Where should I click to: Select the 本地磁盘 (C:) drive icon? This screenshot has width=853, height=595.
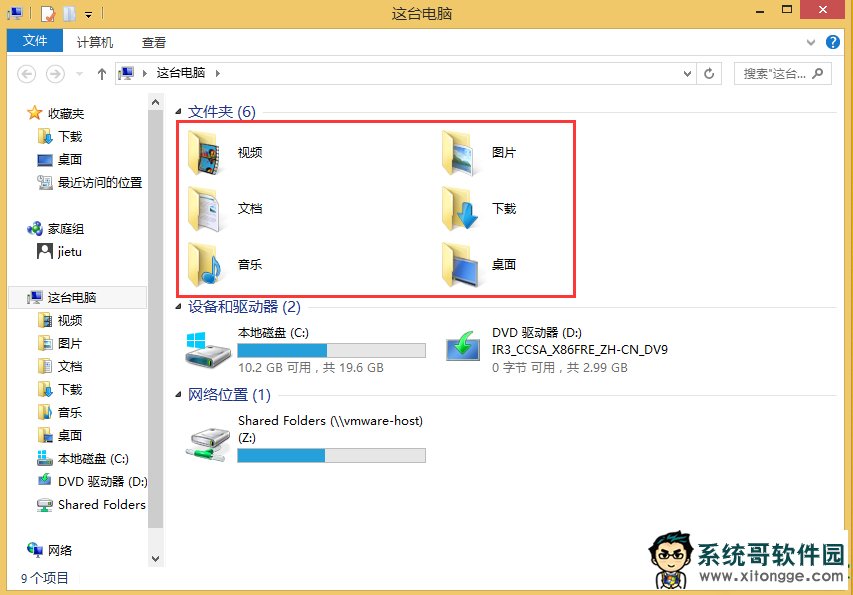(x=208, y=350)
